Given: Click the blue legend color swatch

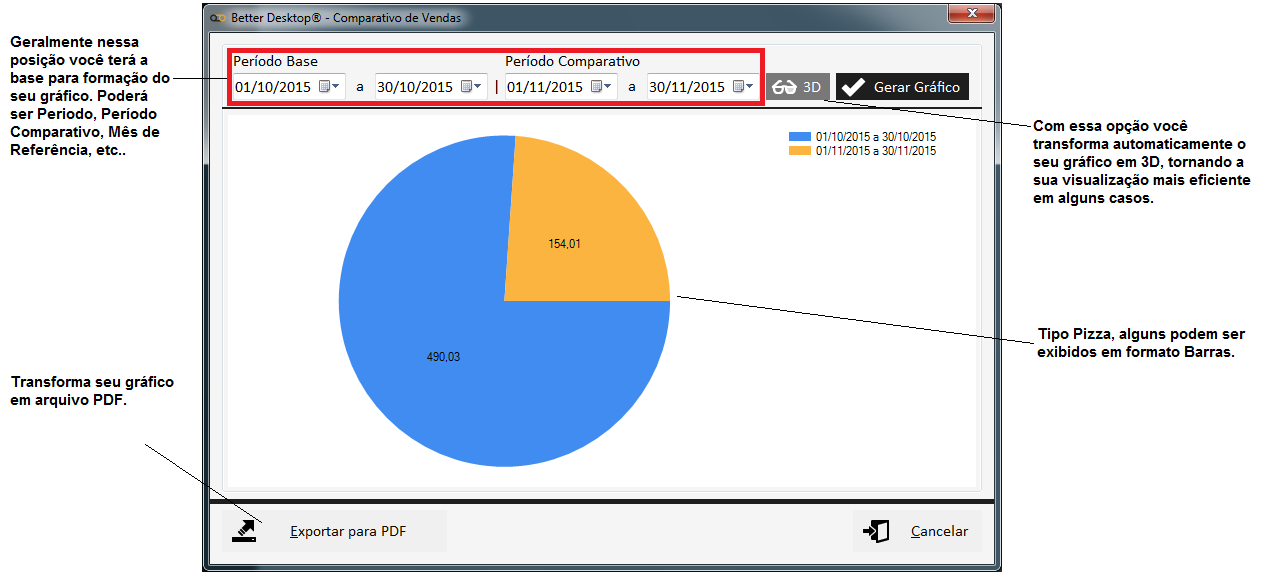Looking at the screenshot, I should coord(800,137).
